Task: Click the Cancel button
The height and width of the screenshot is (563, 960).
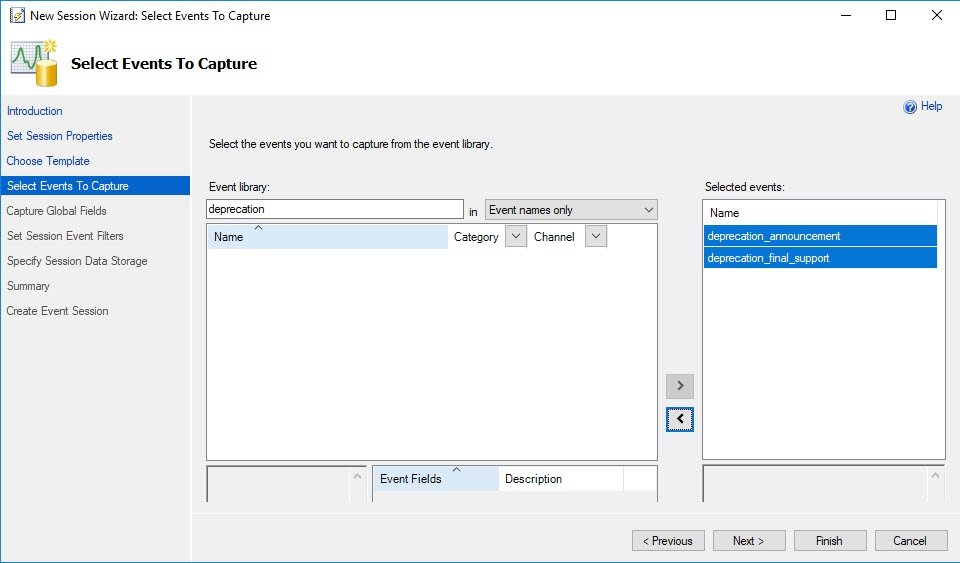Action: (x=910, y=541)
